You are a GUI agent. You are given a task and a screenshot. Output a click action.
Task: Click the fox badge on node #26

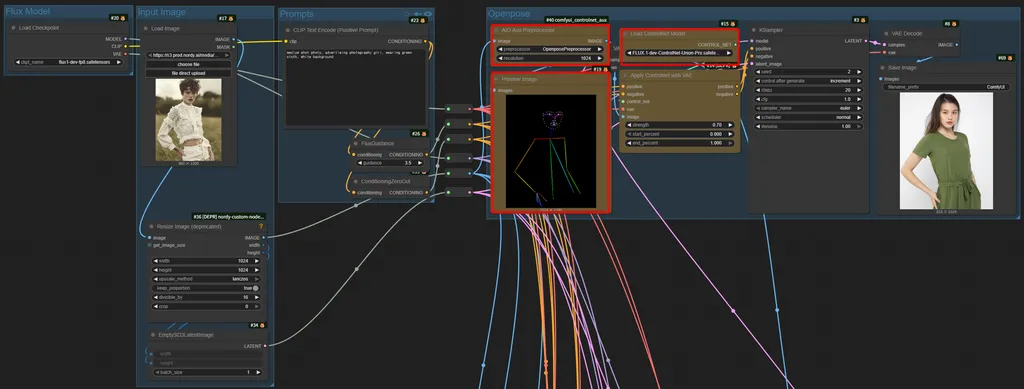coord(424,134)
